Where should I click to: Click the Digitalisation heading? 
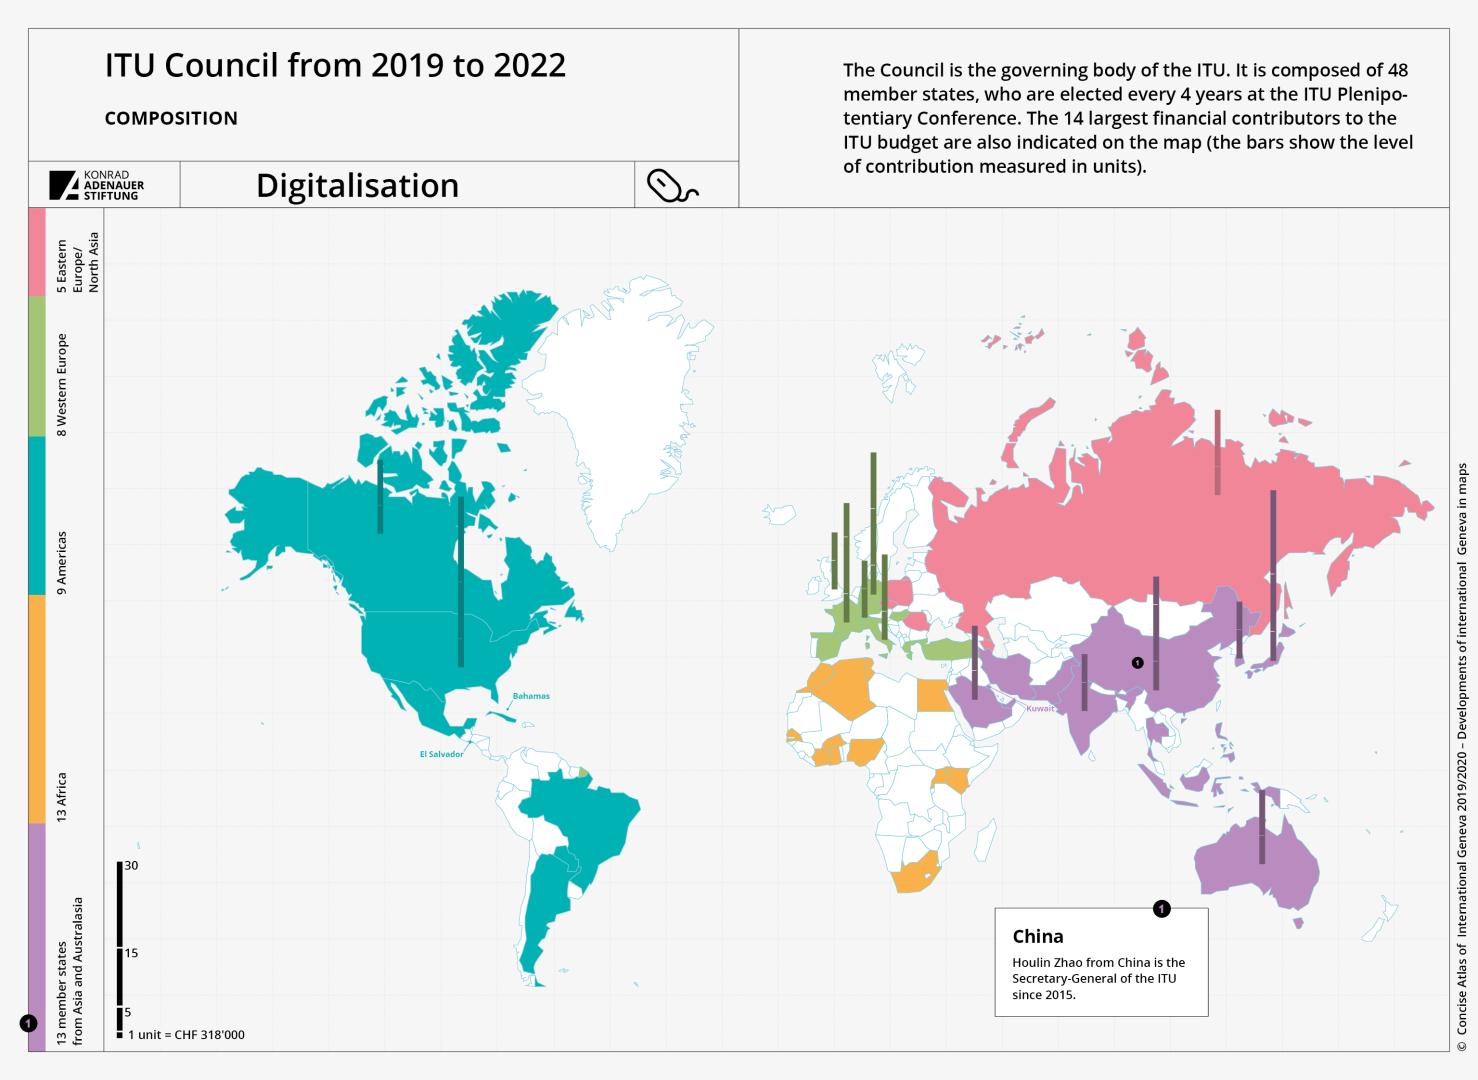point(357,186)
